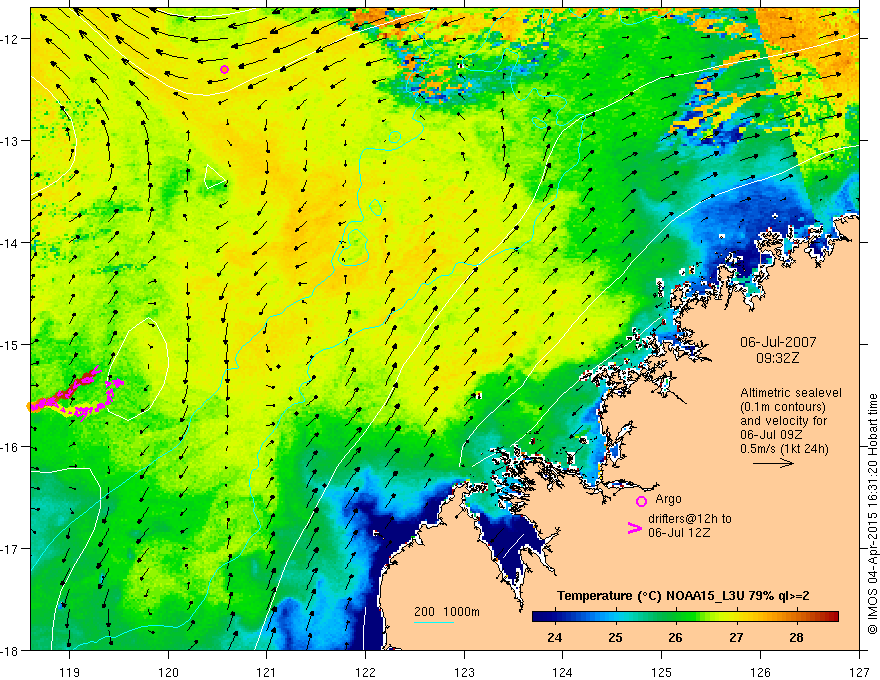Click the velocity scale reference arrow
The height and width of the screenshot is (680, 880).
tap(773, 463)
